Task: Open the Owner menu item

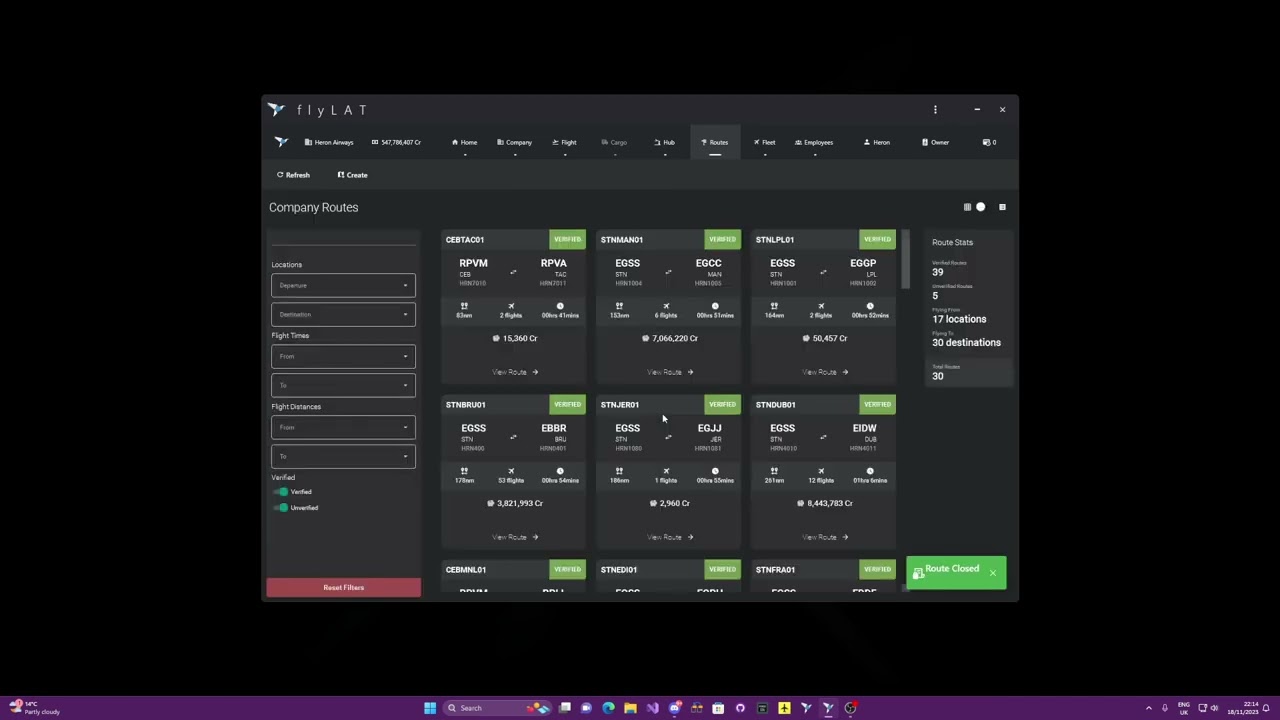Action: point(935,142)
